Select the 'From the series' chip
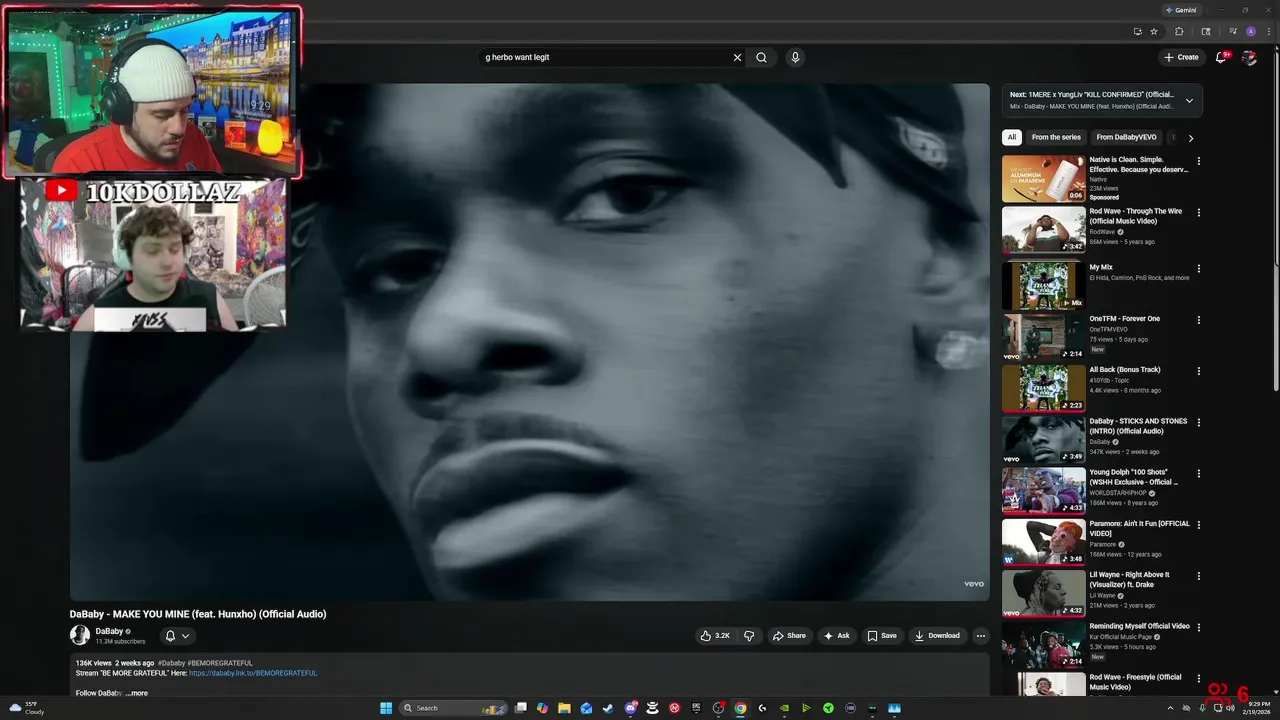The image size is (1280, 720). (1056, 138)
